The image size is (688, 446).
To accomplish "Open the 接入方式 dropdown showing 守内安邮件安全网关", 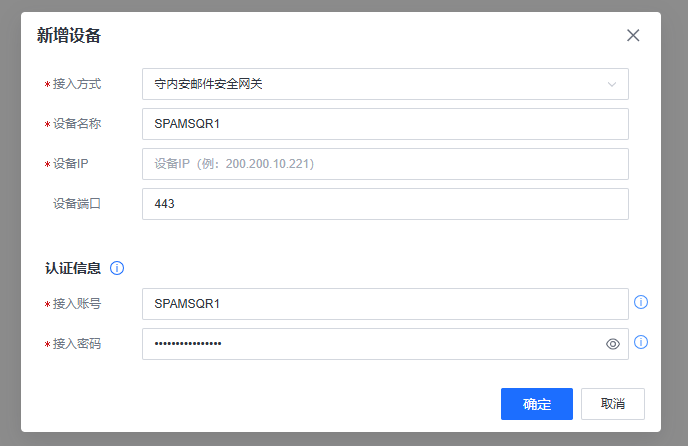I will click(370, 84).
